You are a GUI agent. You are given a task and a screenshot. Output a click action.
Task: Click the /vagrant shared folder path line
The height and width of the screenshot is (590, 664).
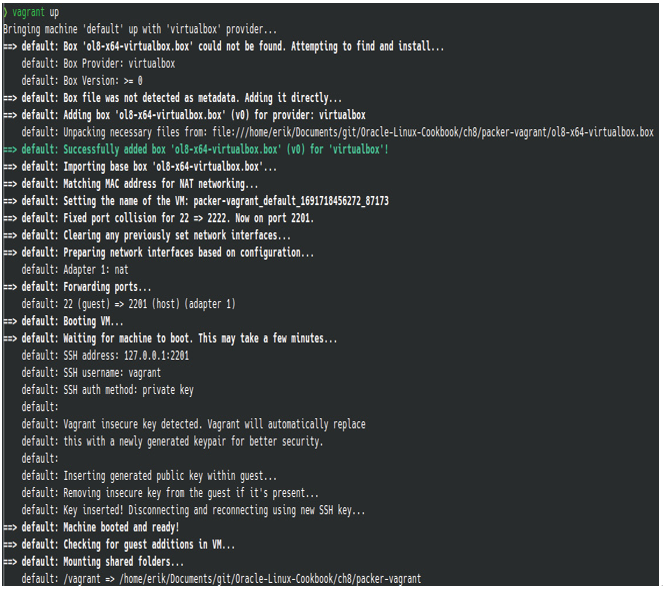(x=221, y=579)
